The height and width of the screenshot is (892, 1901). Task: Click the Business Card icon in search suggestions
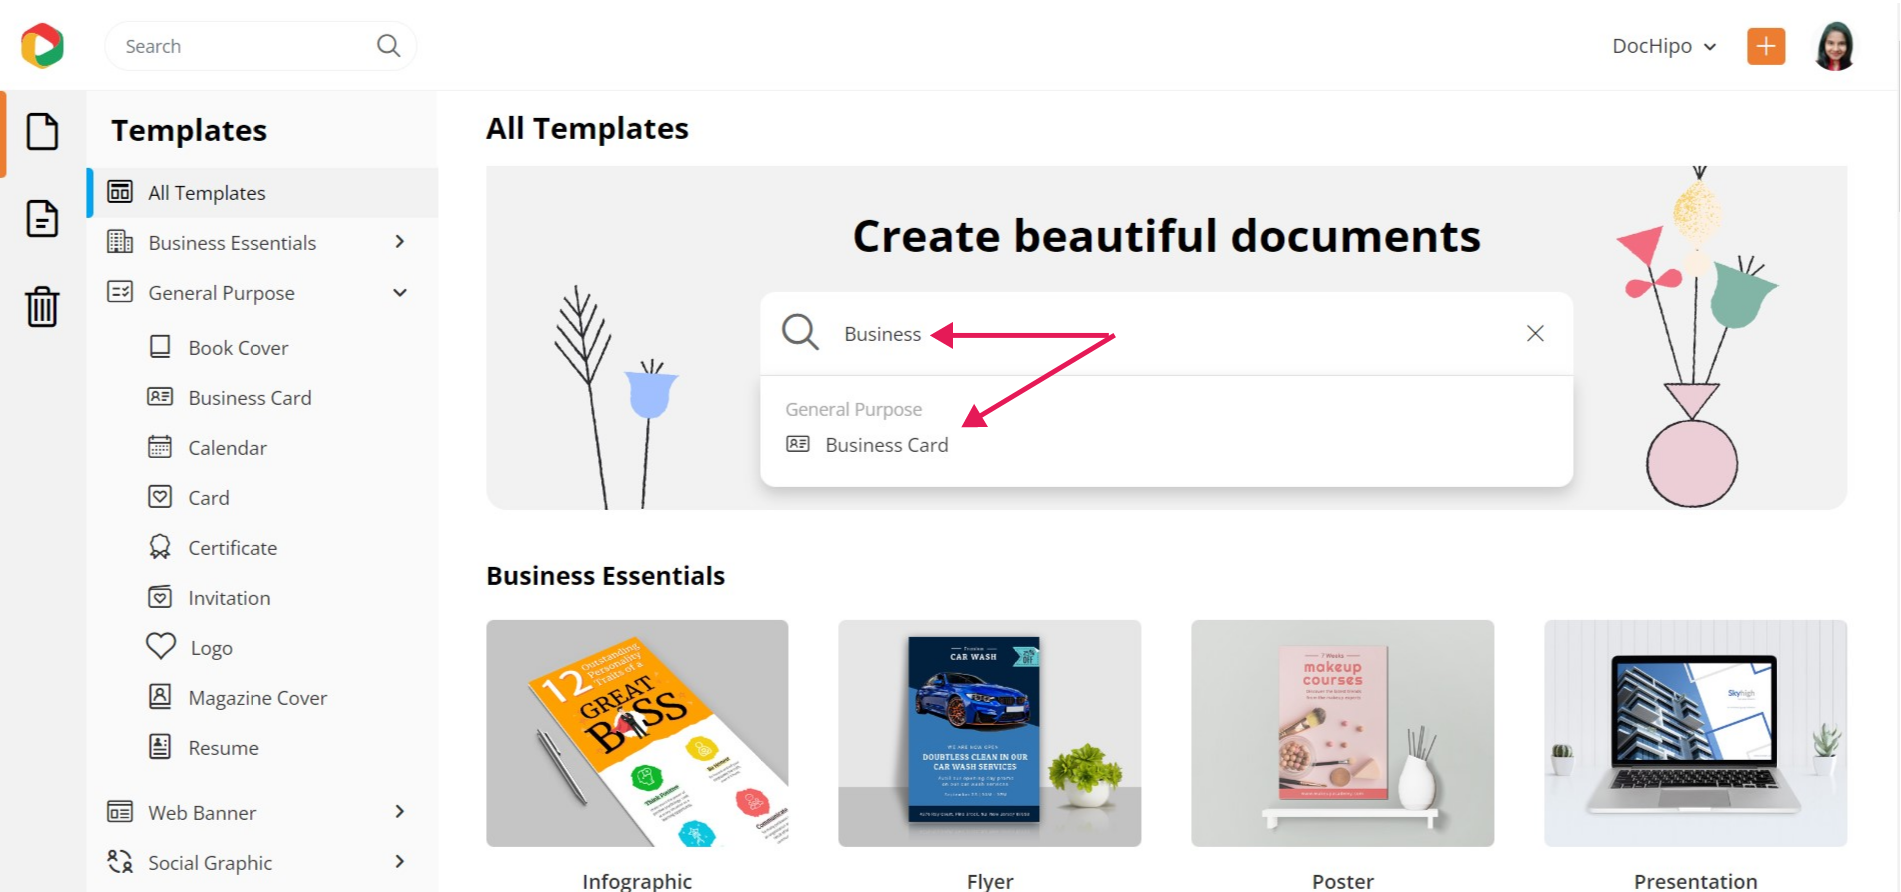(798, 444)
